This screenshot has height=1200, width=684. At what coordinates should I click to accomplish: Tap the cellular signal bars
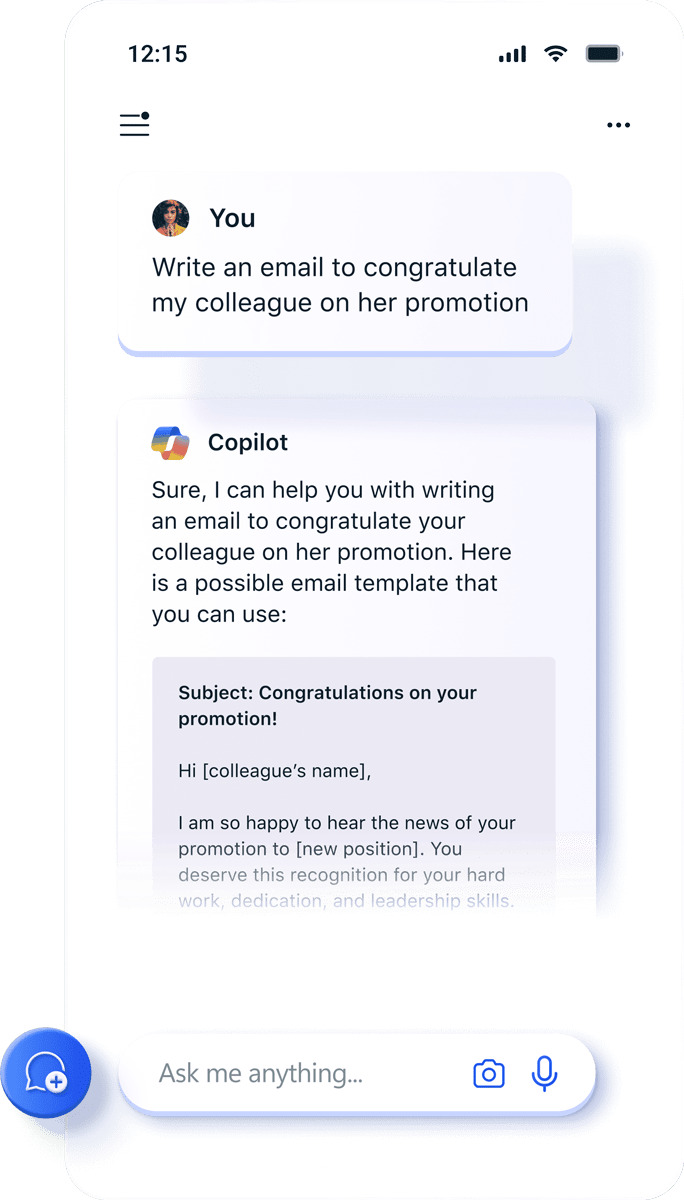coord(512,54)
